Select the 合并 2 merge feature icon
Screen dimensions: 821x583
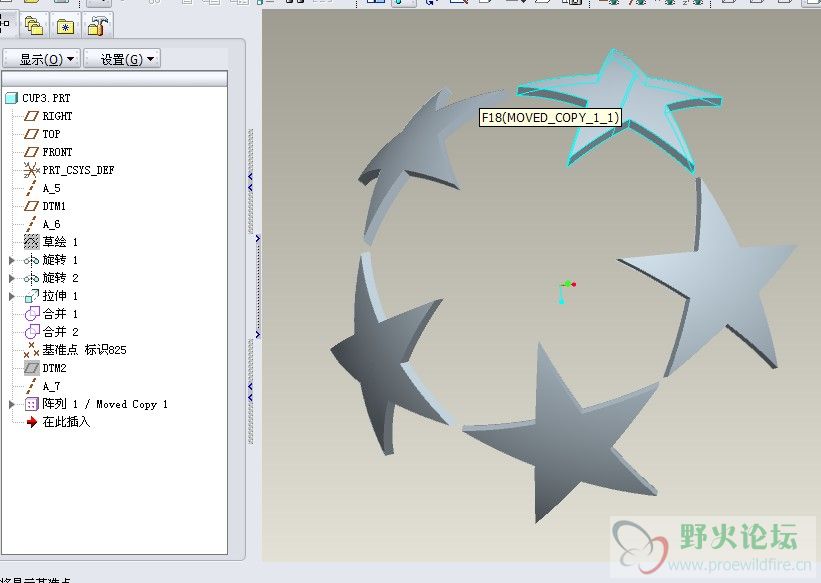(x=31, y=332)
